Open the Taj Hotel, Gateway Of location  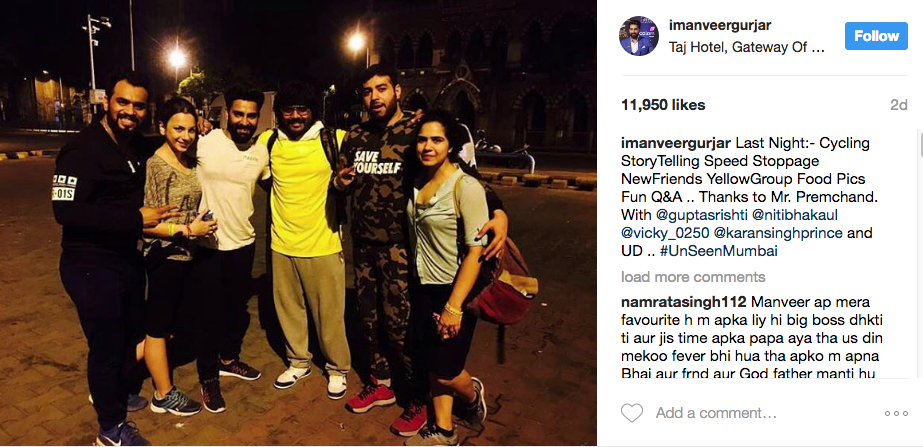click(746, 48)
